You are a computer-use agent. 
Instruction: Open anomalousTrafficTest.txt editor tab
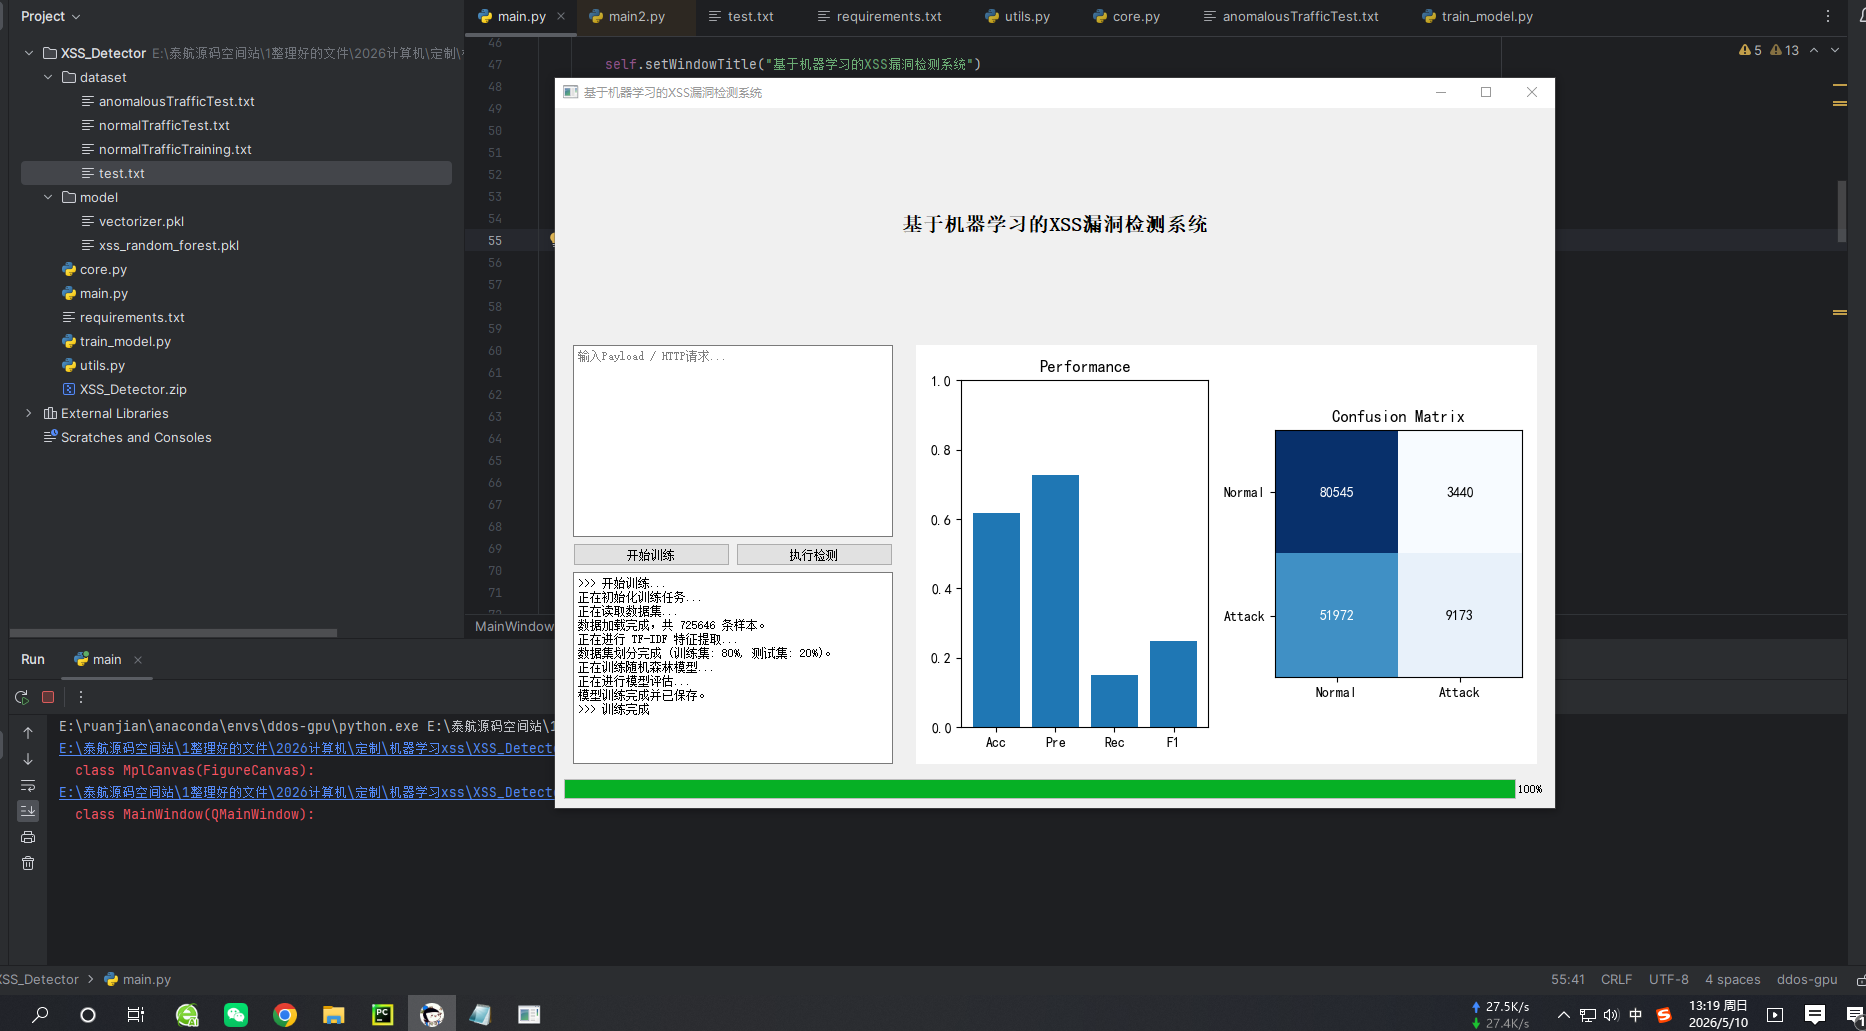coord(1291,16)
